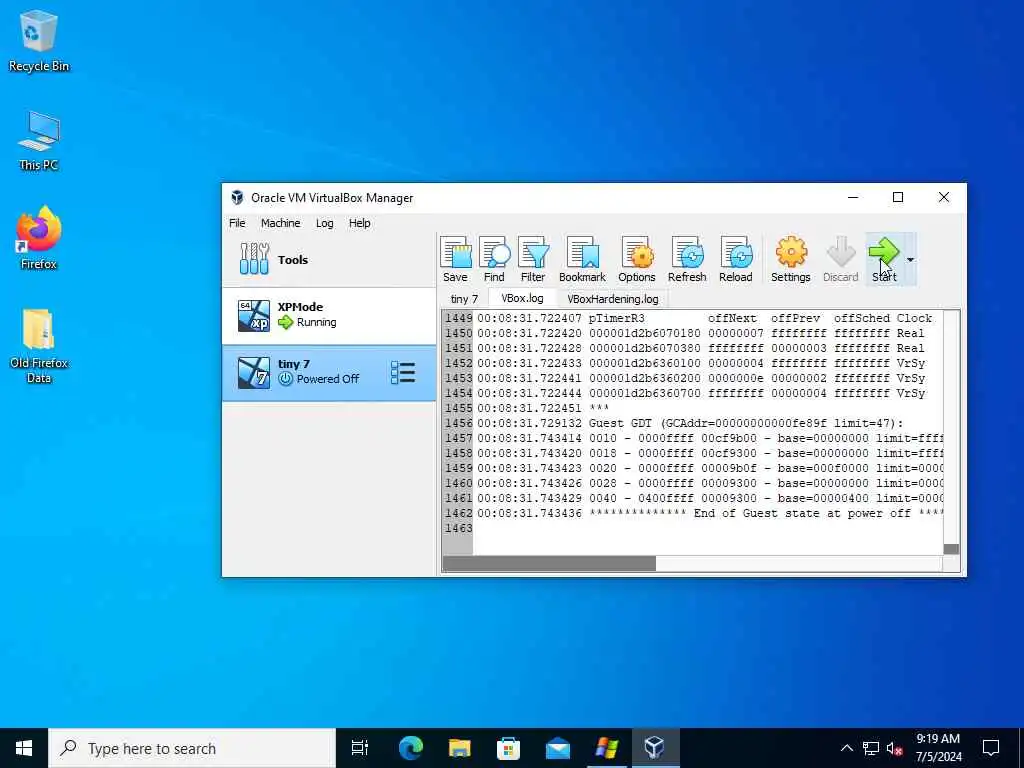Image resolution: width=1024 pixels, height=768 pixels.
Task: Add a Bookmark to the log
Action: coord(582,259)
